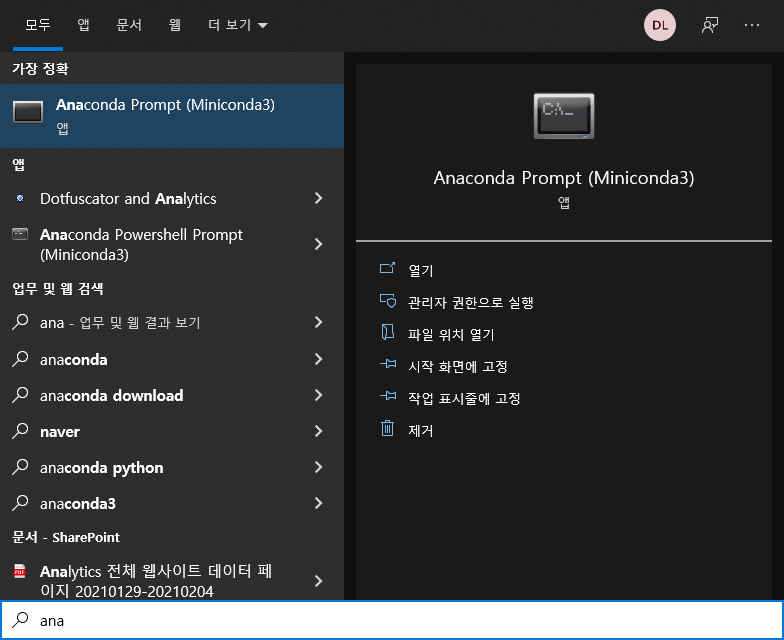Open the feedback person icon
This screenshot has width=784, height=640.
click(x=710, y=25)
